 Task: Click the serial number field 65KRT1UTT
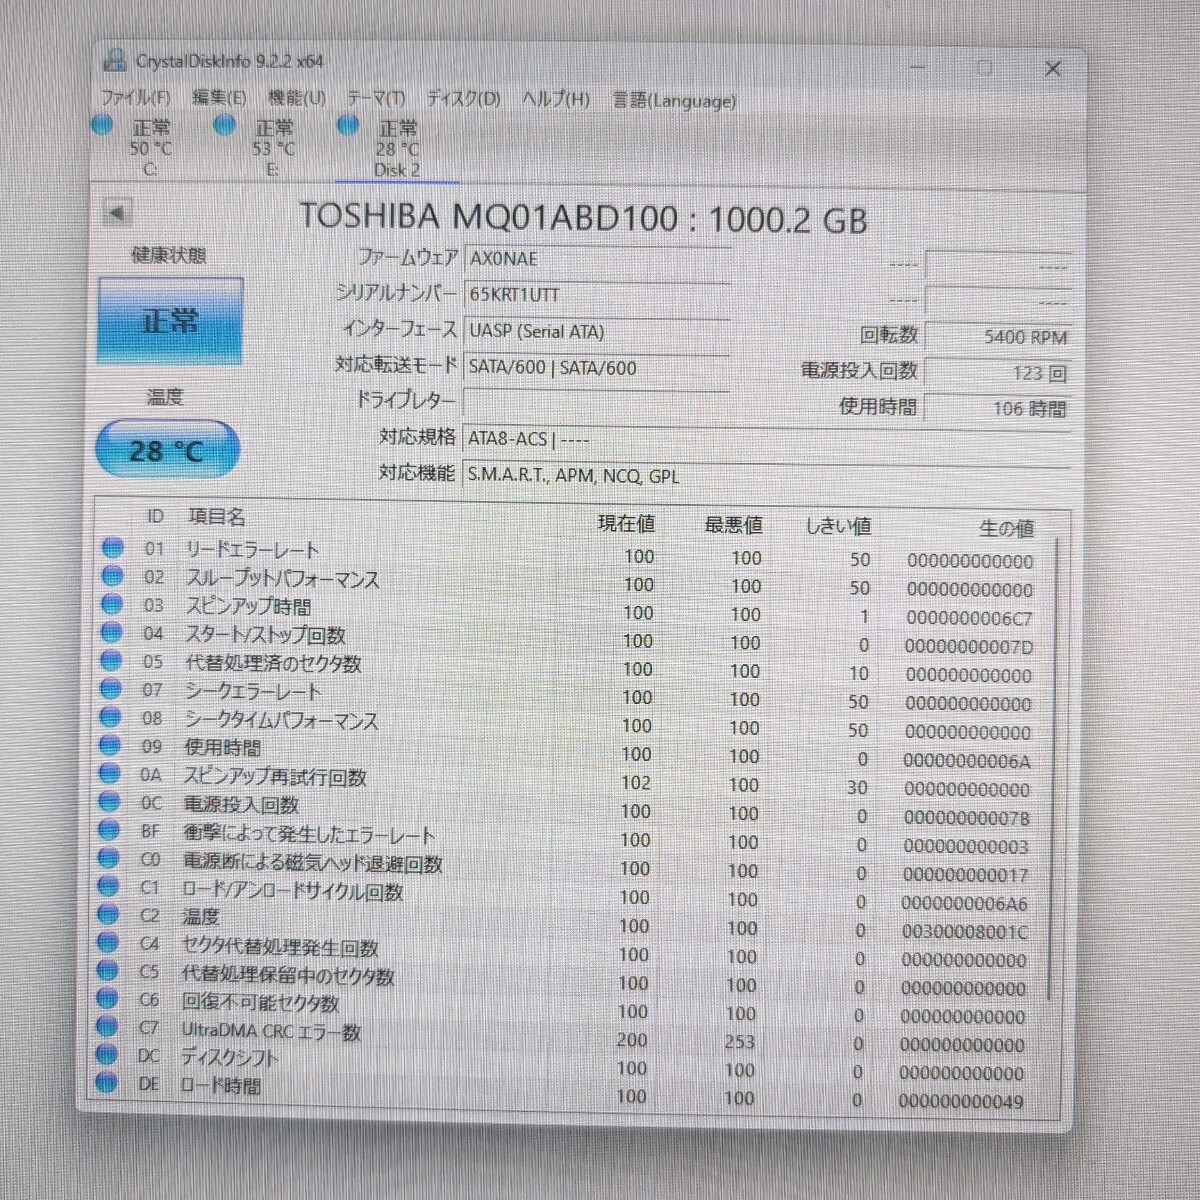596,295
